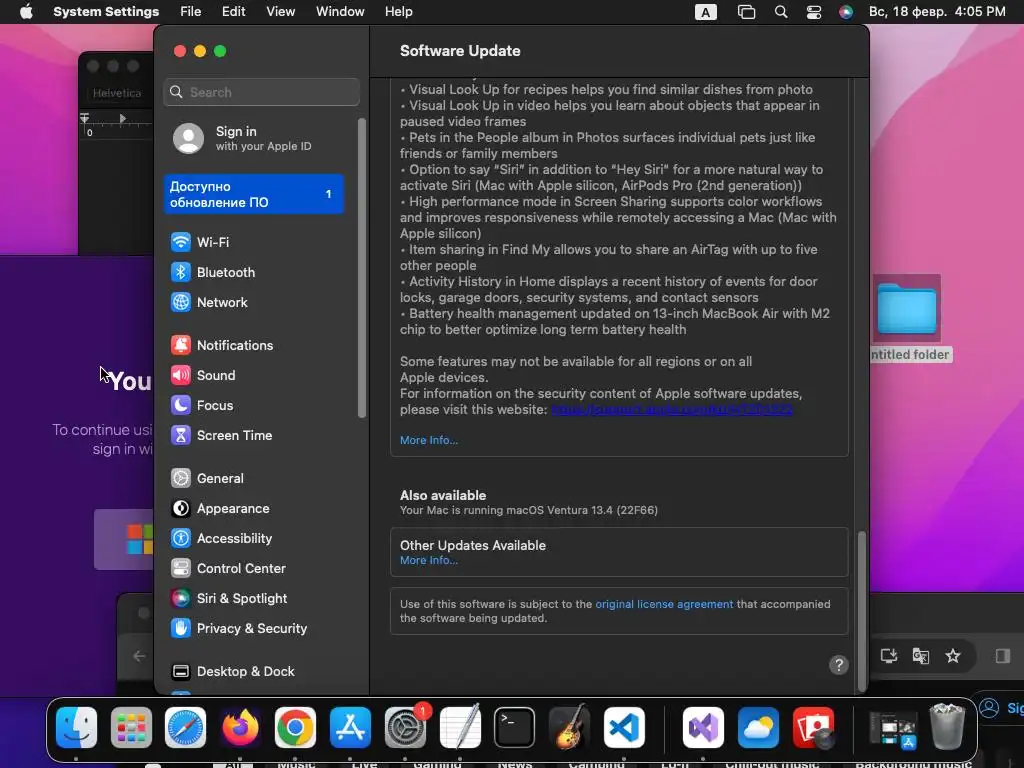Screen dimensions: 1024x768
Task: Open Spotlight search from menu bar
Action: [x=780, y=12]
